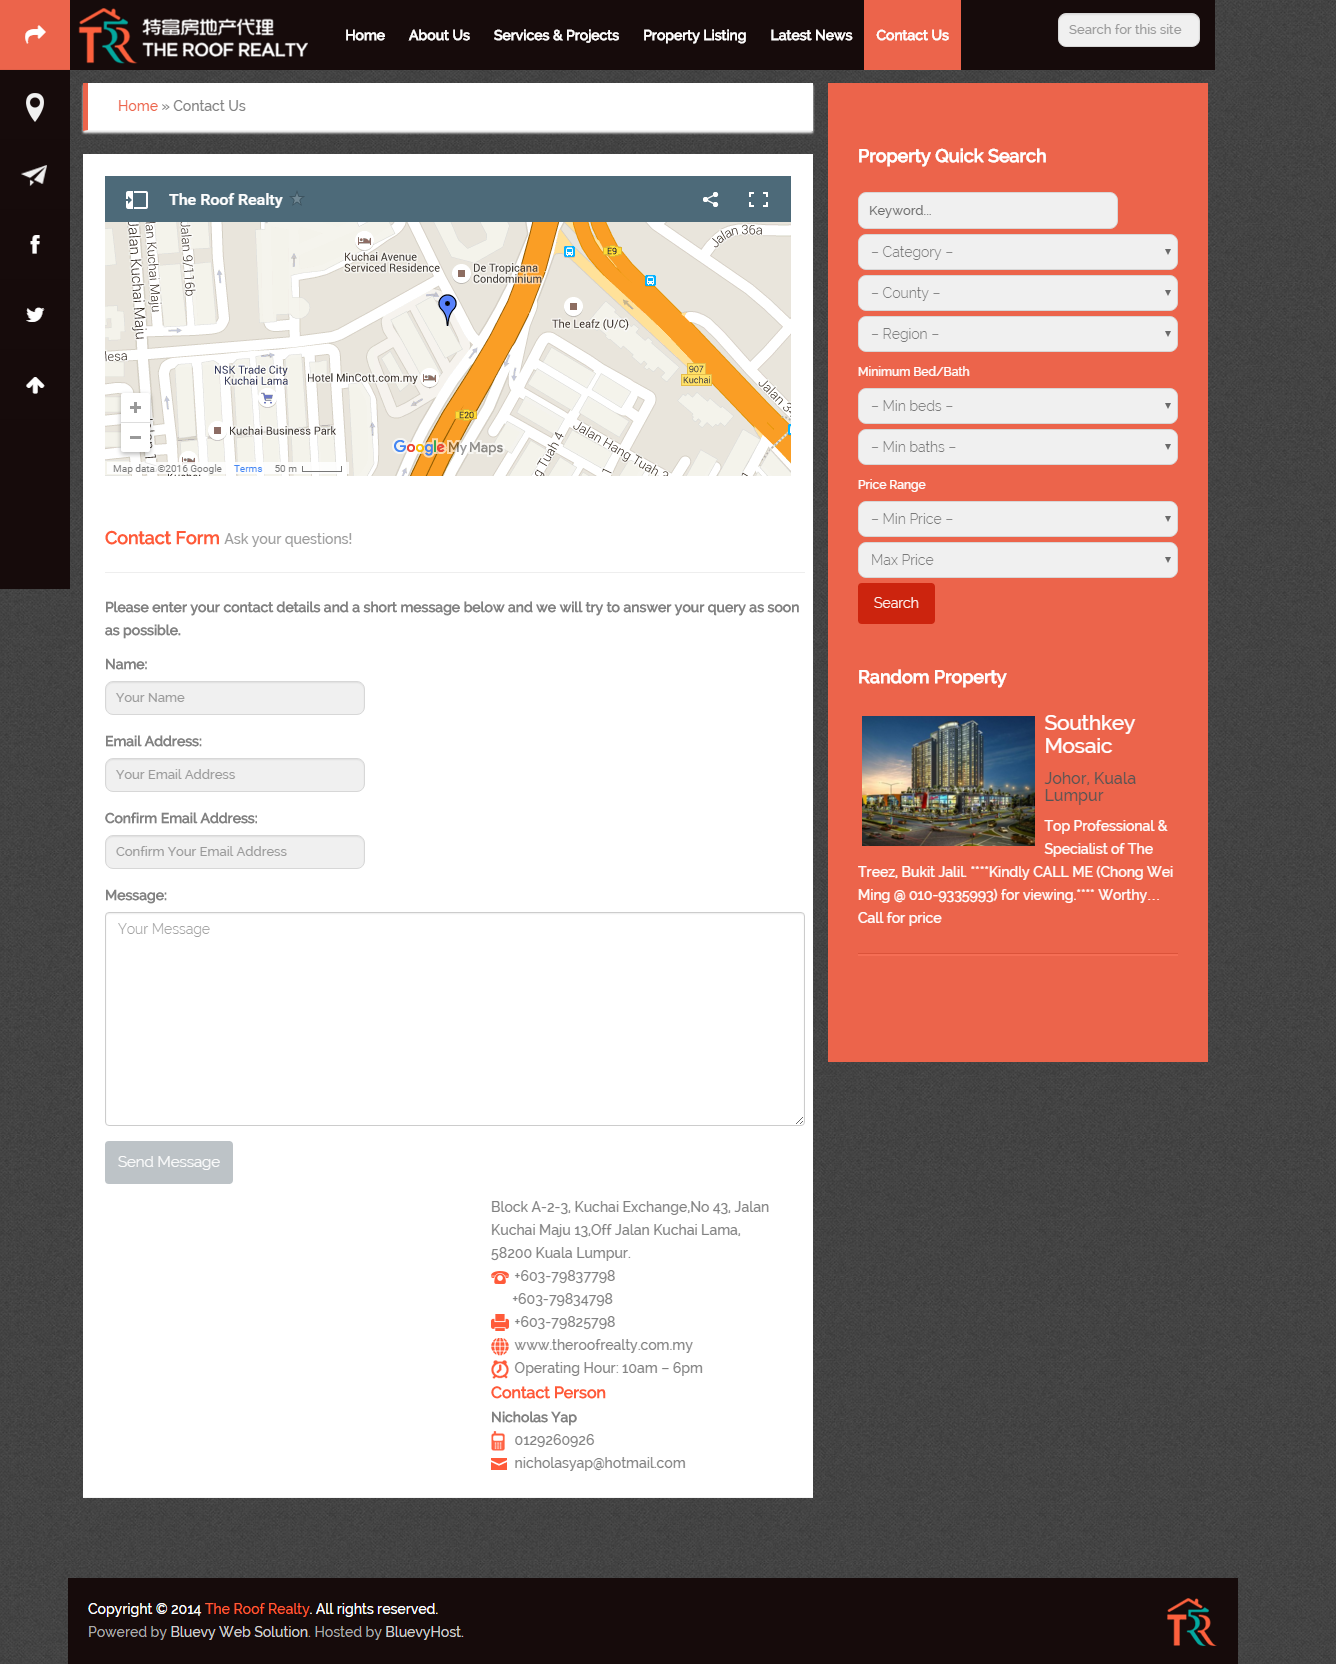Click the +603-79837798 phone number
1336x1664 pixels.
[x=565, y=1276]
